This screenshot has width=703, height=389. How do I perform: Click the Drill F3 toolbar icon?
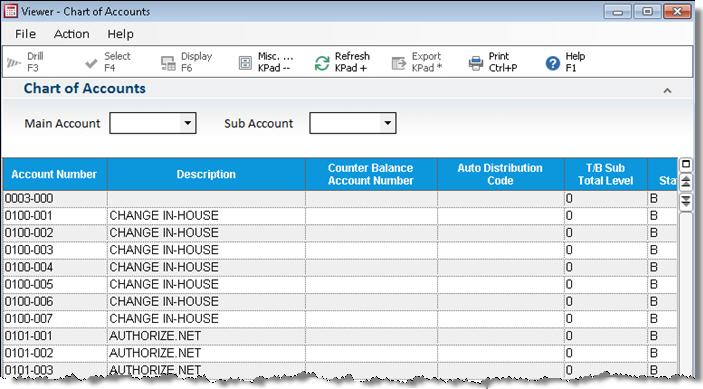tap(14, 63)
